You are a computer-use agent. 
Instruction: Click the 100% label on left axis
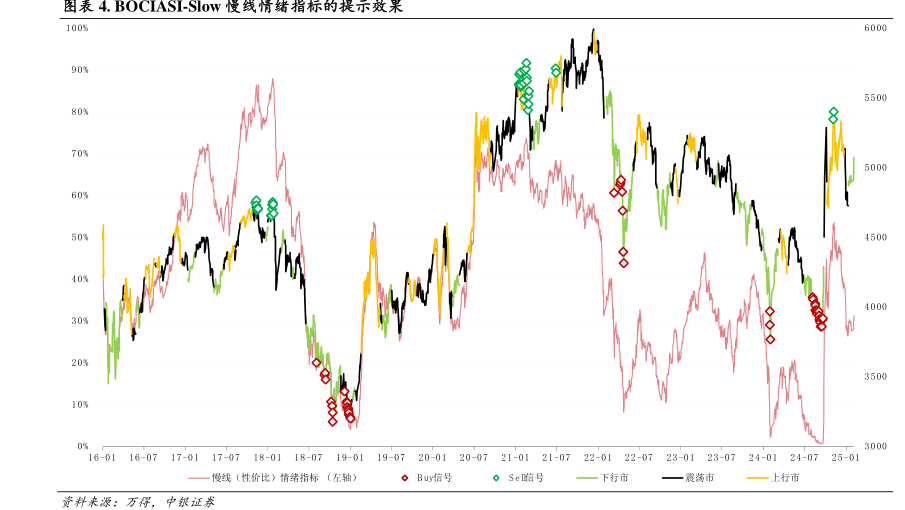[78, 28]
